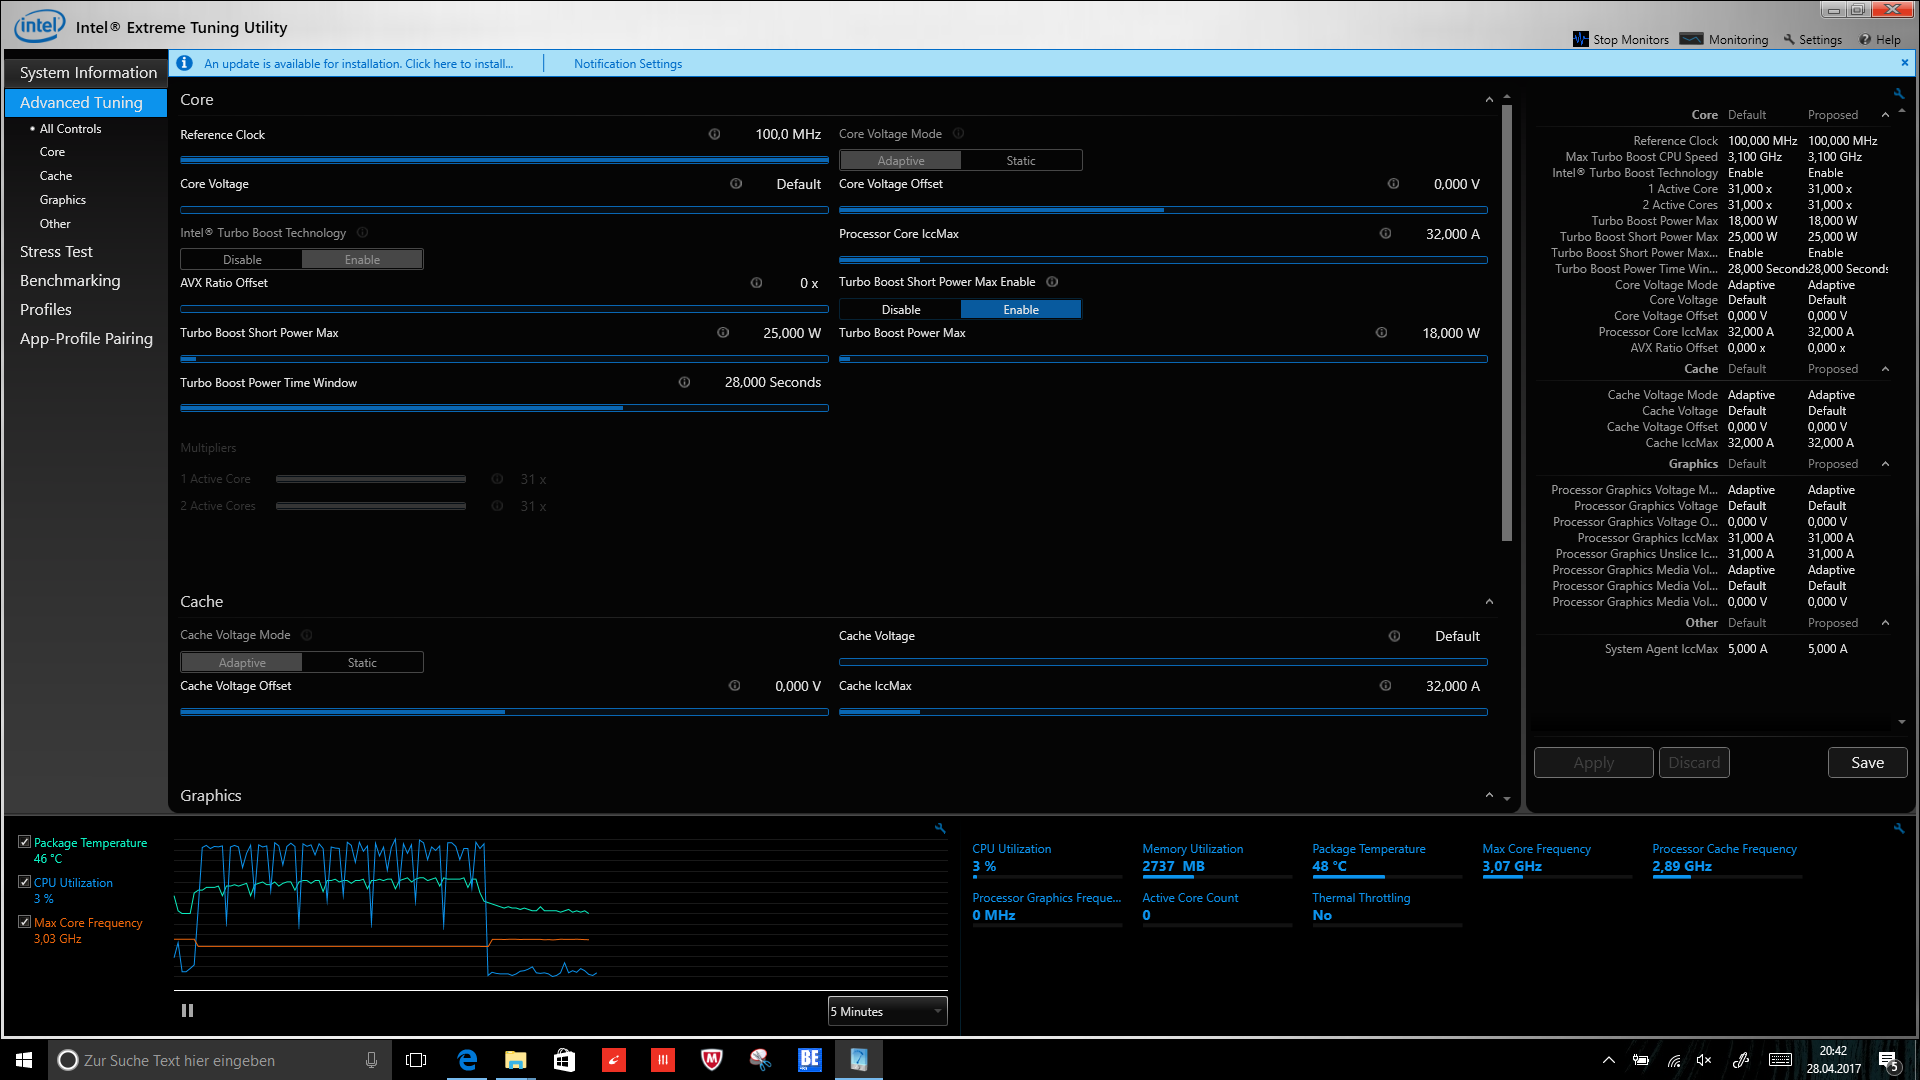The width and height of the screenshot is (1920, 1080).
Task: Collapse Graphics group in summary panel
Action: [1885, 464]
